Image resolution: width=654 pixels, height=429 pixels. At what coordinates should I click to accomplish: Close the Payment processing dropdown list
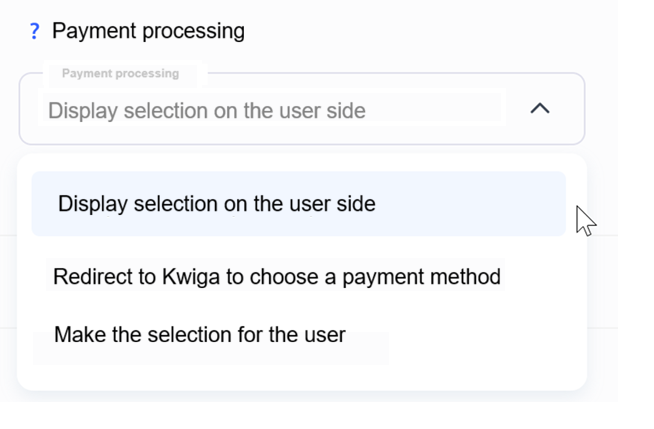click(x=539, y=108)
